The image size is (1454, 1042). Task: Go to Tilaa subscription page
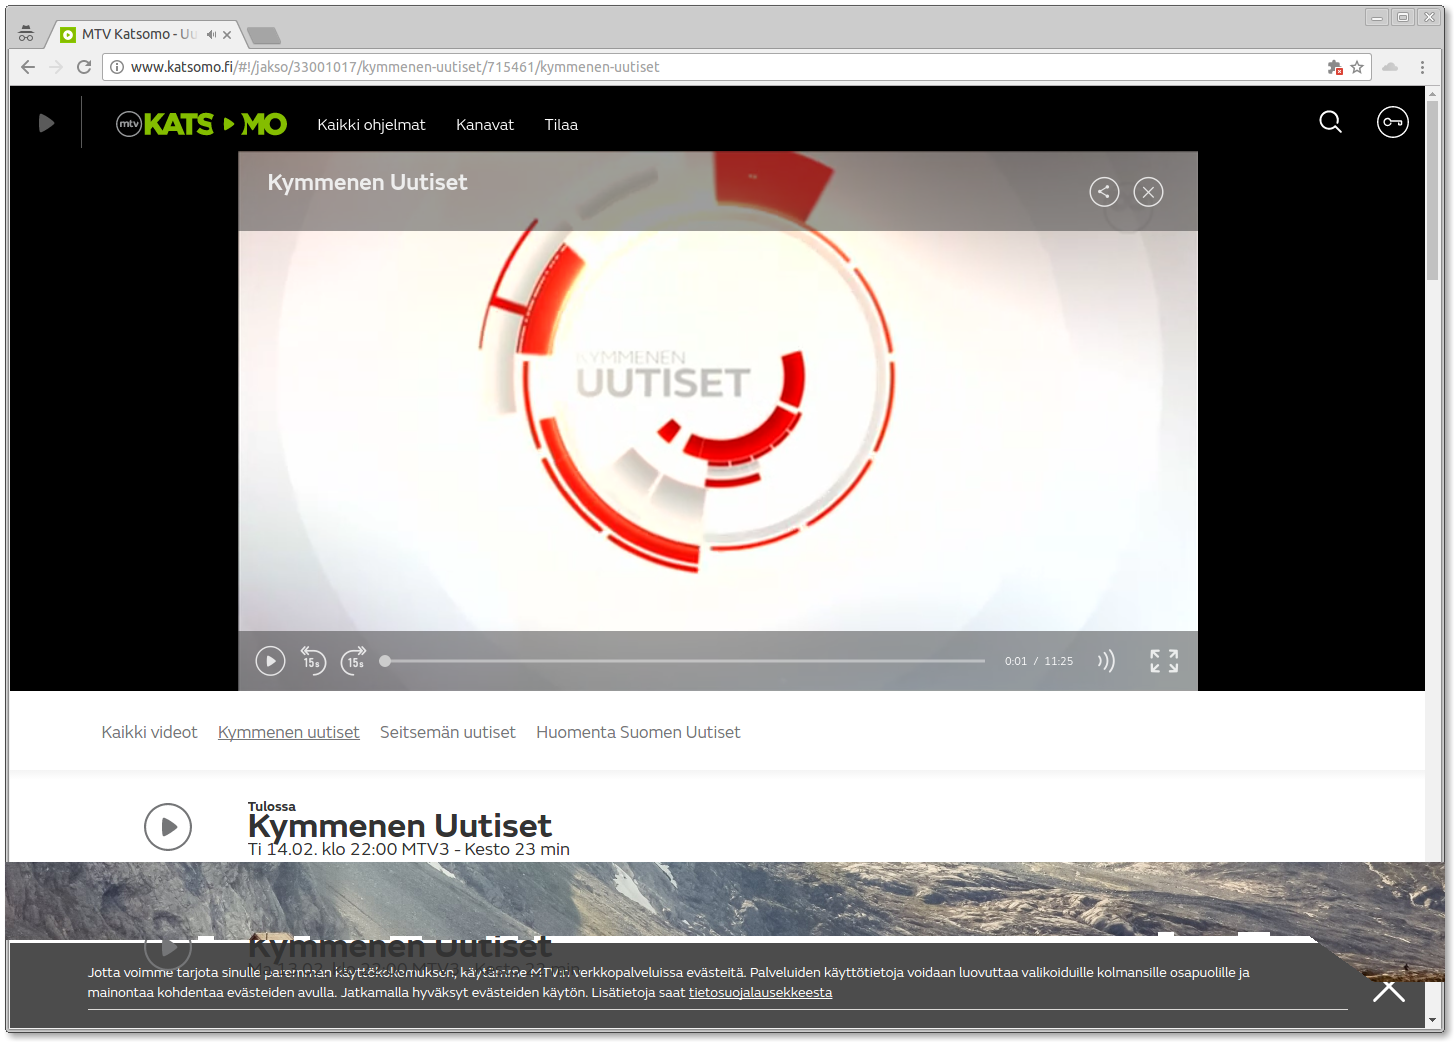(x=561, y=125)
